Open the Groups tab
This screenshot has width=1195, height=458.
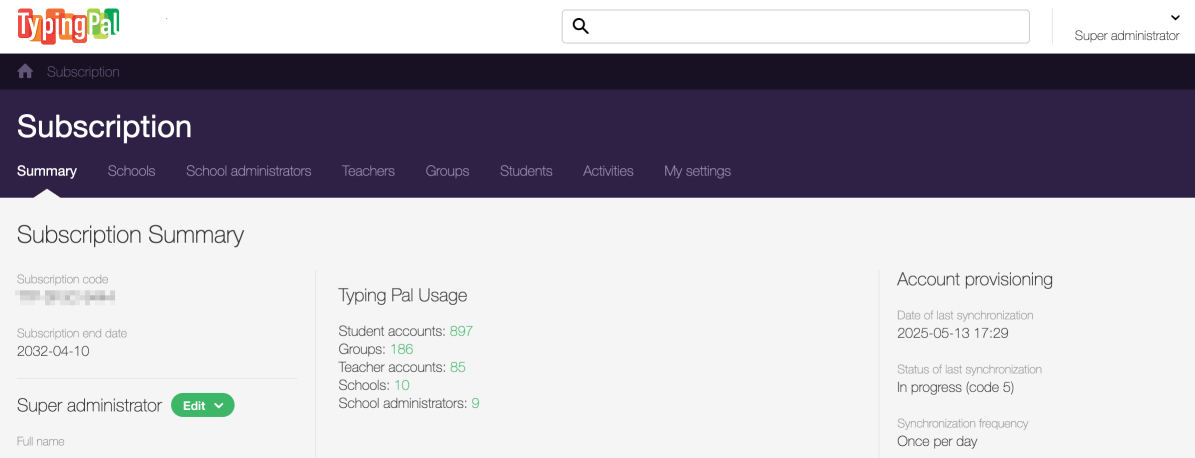pyautogui.click(x=447, y=171)
